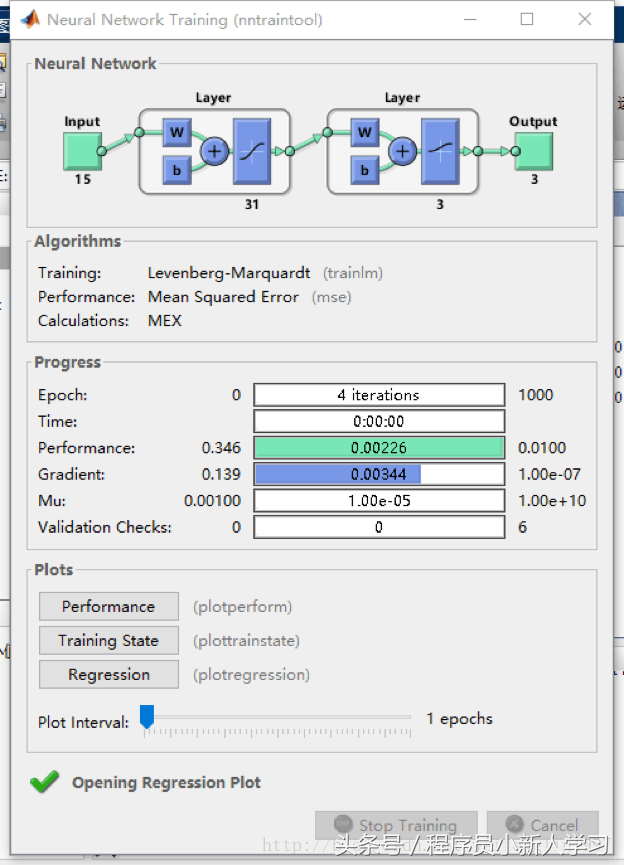Click the (mse) function label
The width and height of the screenshot is (624, 865).
tap(332, 297)
